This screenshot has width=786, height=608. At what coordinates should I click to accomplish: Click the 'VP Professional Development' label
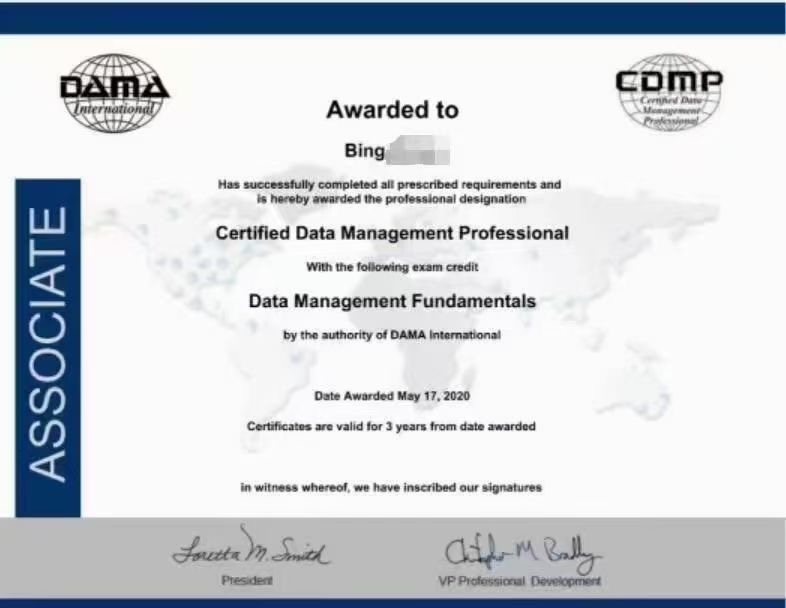519,581
